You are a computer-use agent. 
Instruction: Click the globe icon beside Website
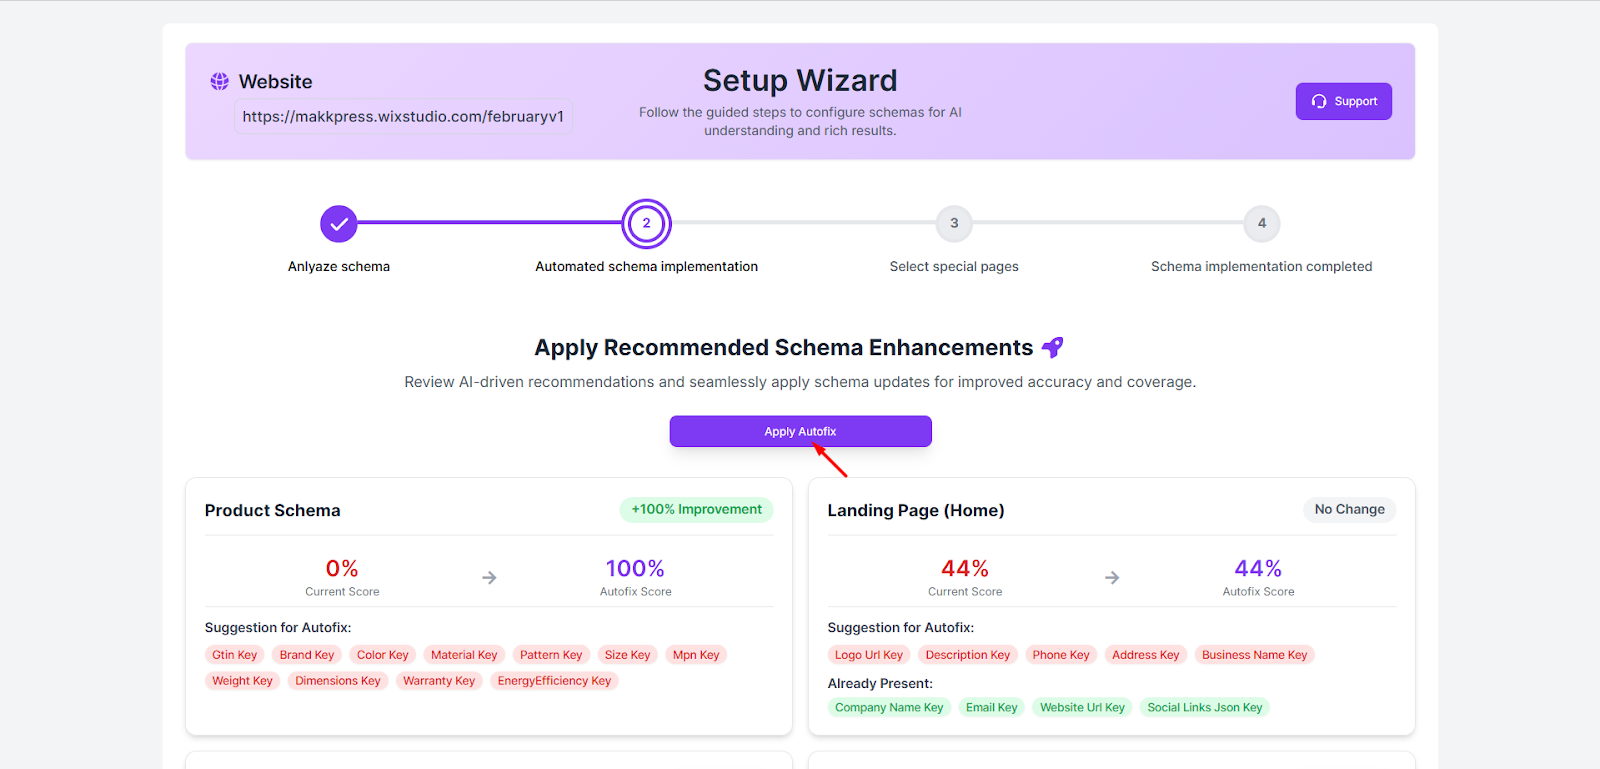[x=219, y=81]
